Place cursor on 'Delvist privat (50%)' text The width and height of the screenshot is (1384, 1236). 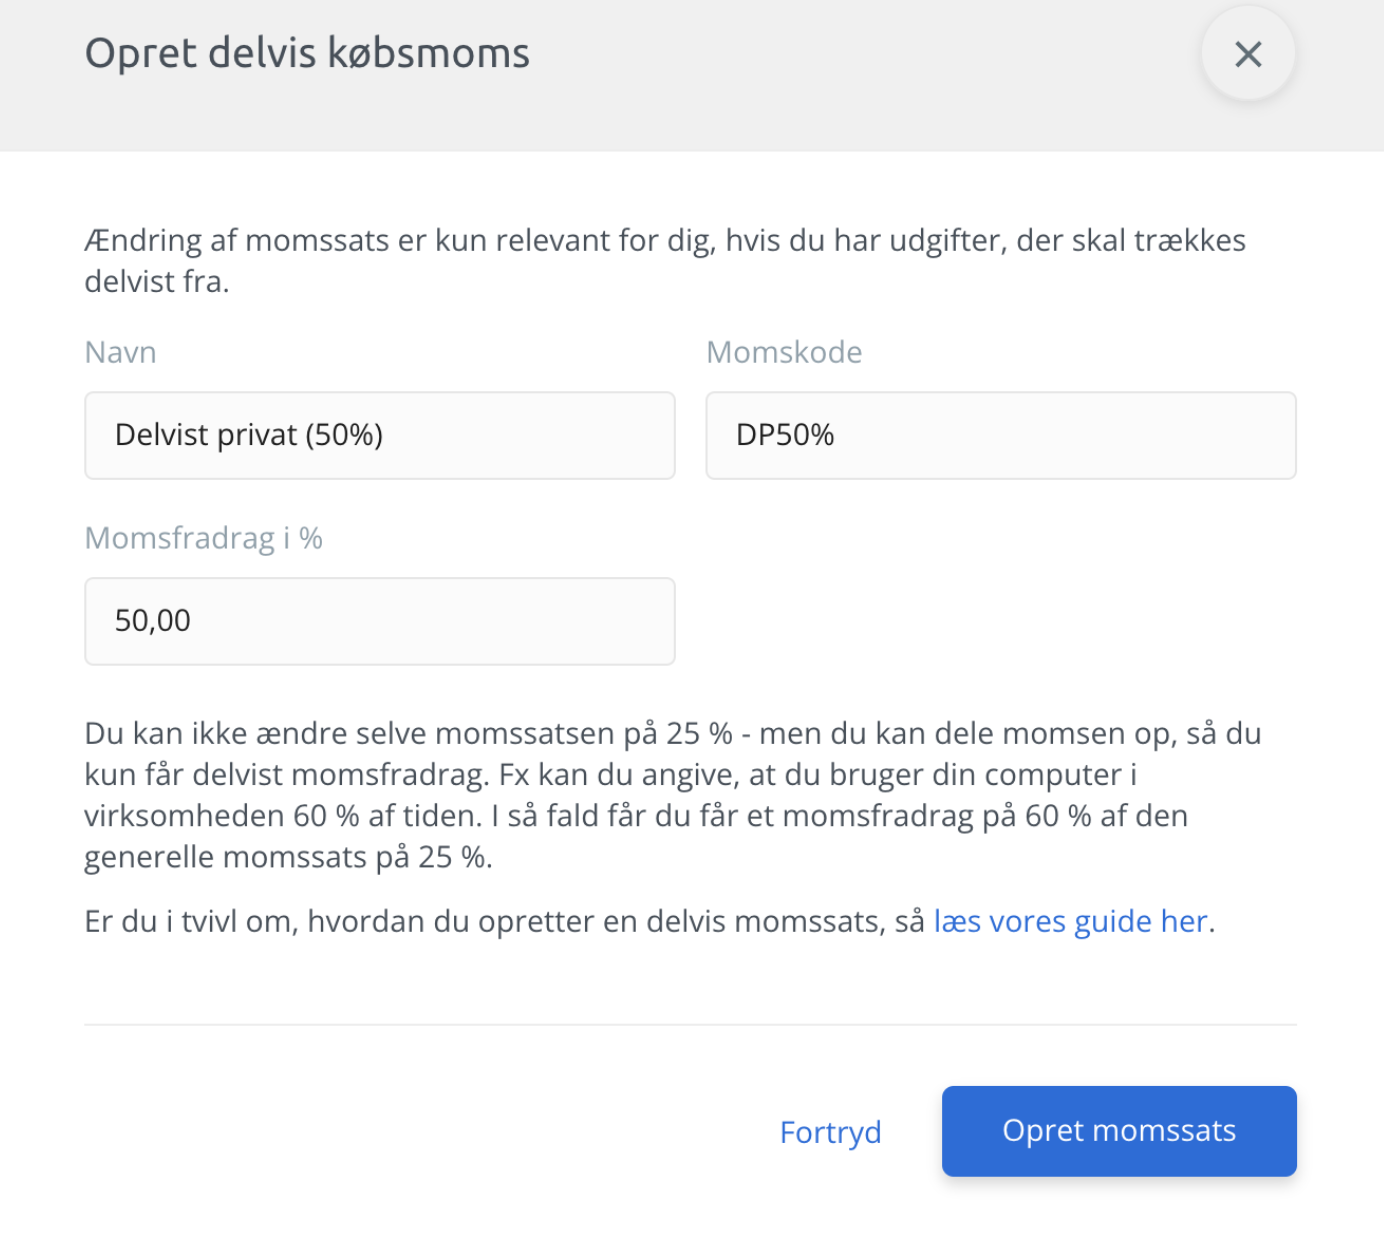click(x=249, y=435)
